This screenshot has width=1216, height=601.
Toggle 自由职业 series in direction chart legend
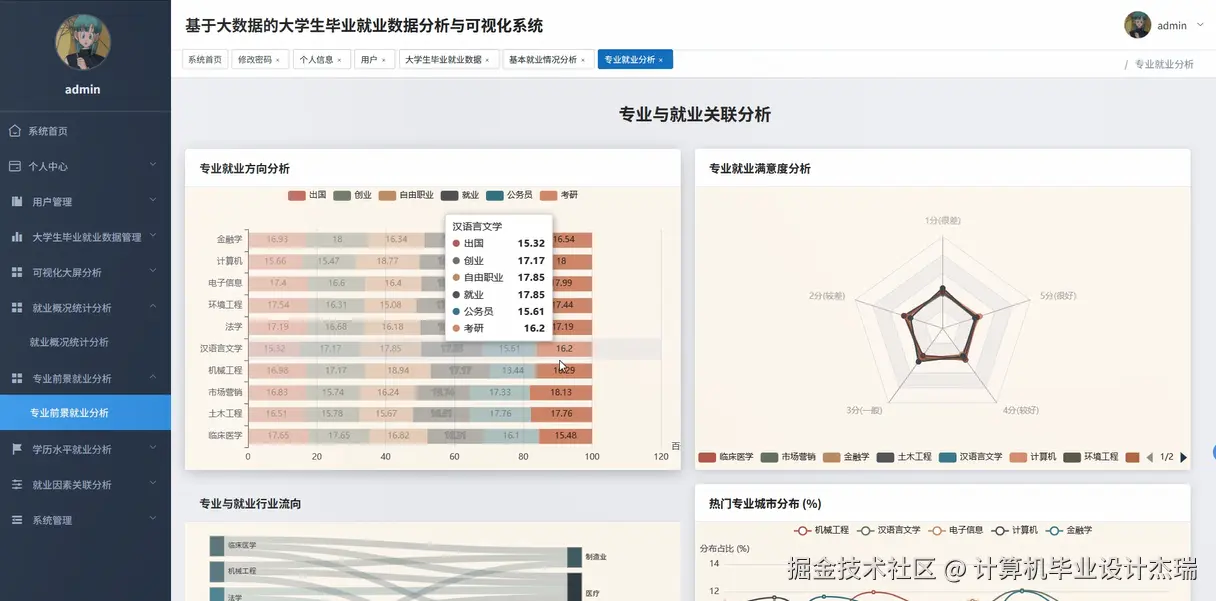pyautogui.click(x=406, y=196)
